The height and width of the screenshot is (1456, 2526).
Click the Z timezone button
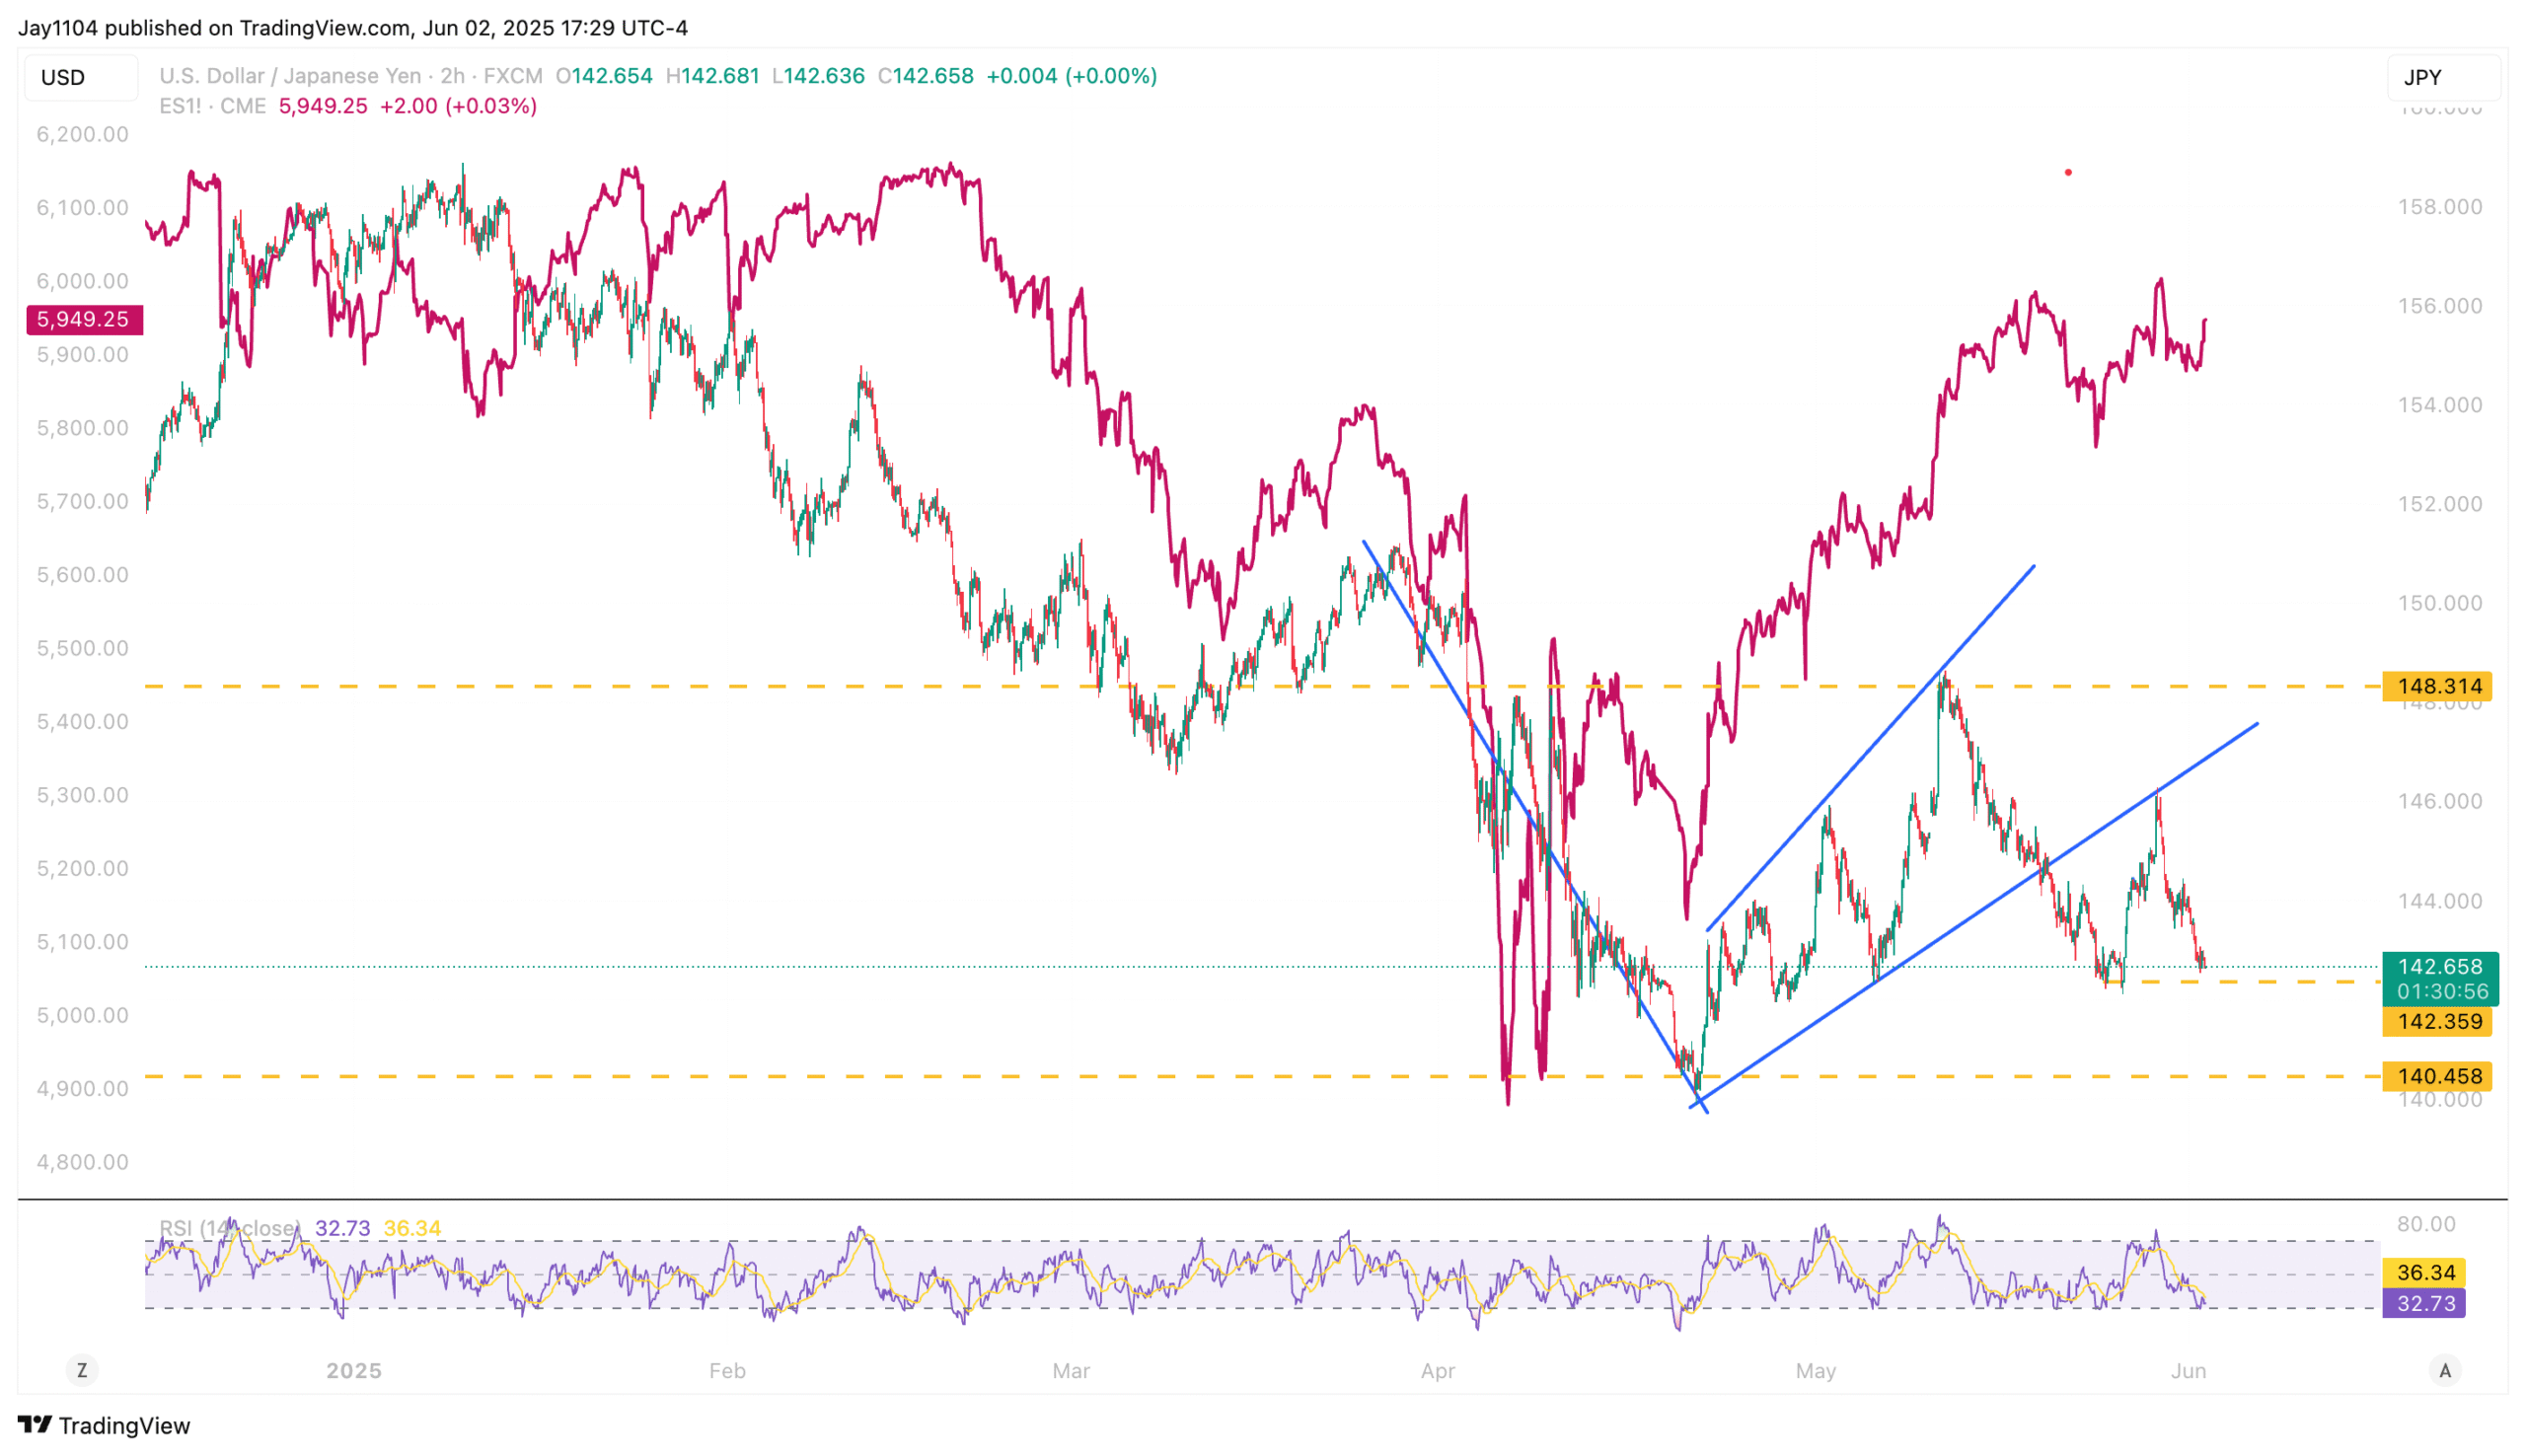click(x=82, y=1370)
